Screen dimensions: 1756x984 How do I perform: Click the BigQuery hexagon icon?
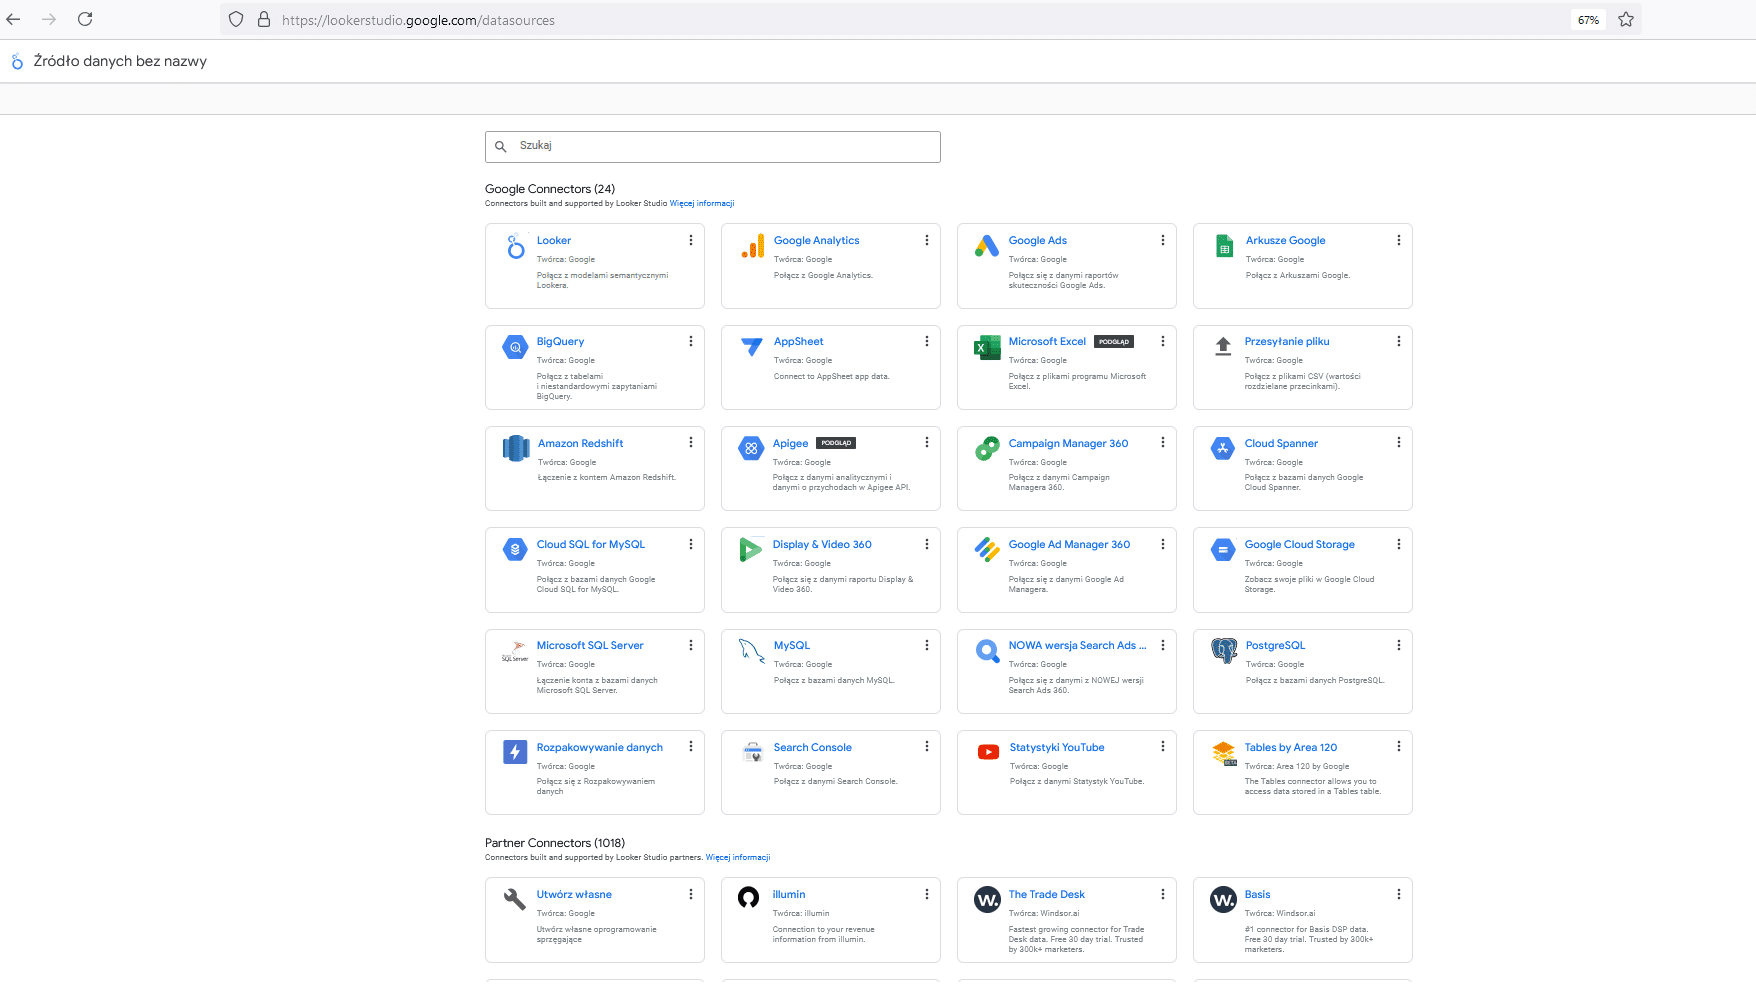tap(515, 348)
